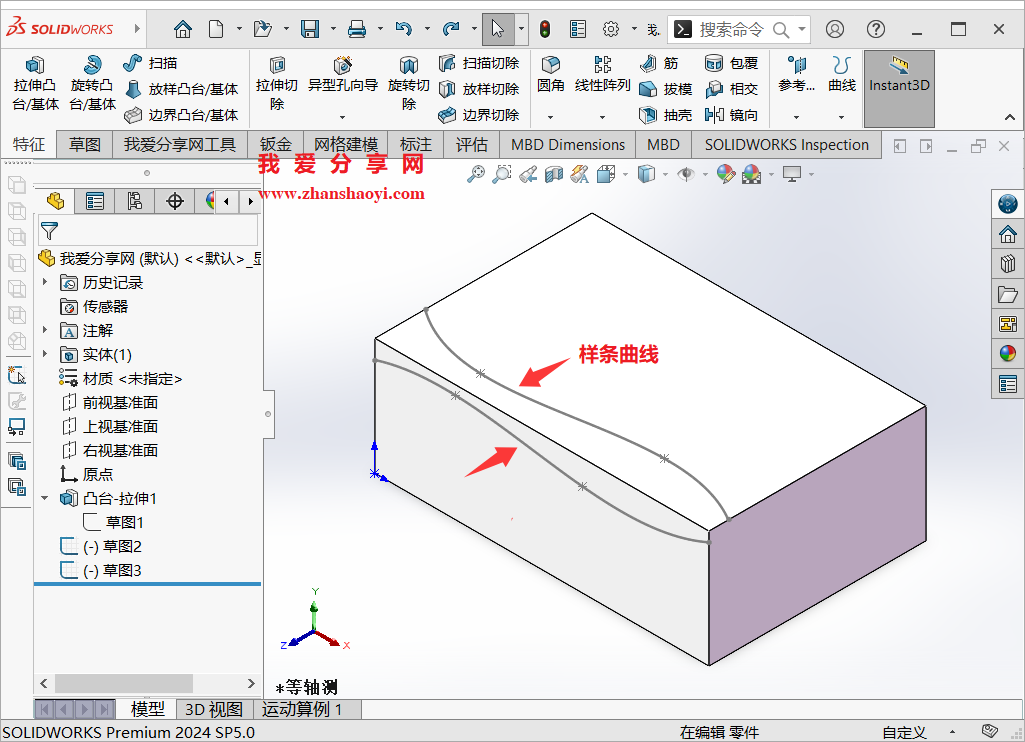Click the feature tree horizontal scrollbar
Screen dimensions: 1025x742
[x=124, y=683]
